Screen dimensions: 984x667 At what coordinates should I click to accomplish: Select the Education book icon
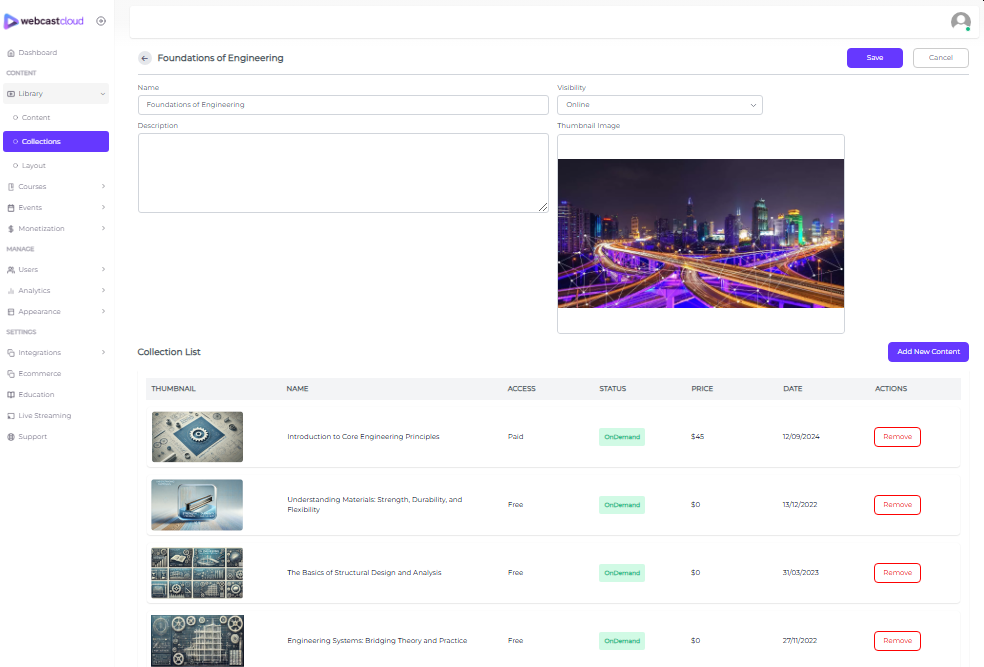(x=12, y=394)
